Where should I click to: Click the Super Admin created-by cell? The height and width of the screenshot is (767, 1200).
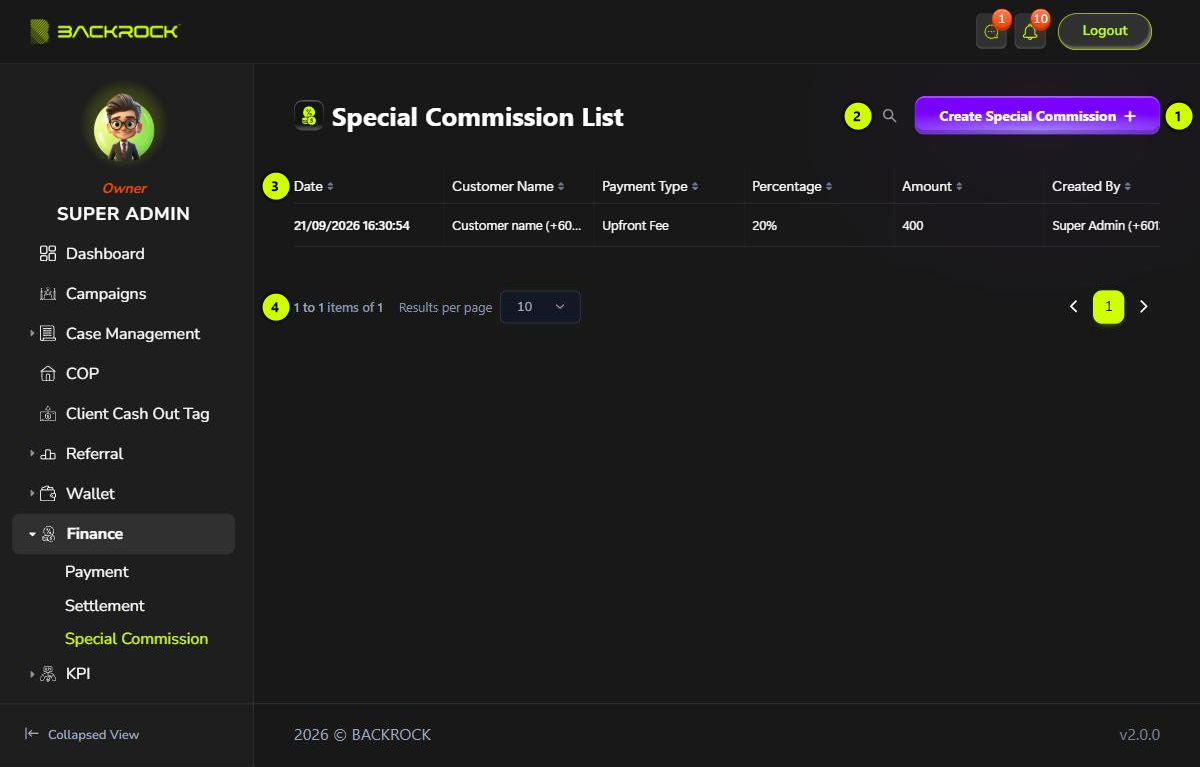[1106, 226]
